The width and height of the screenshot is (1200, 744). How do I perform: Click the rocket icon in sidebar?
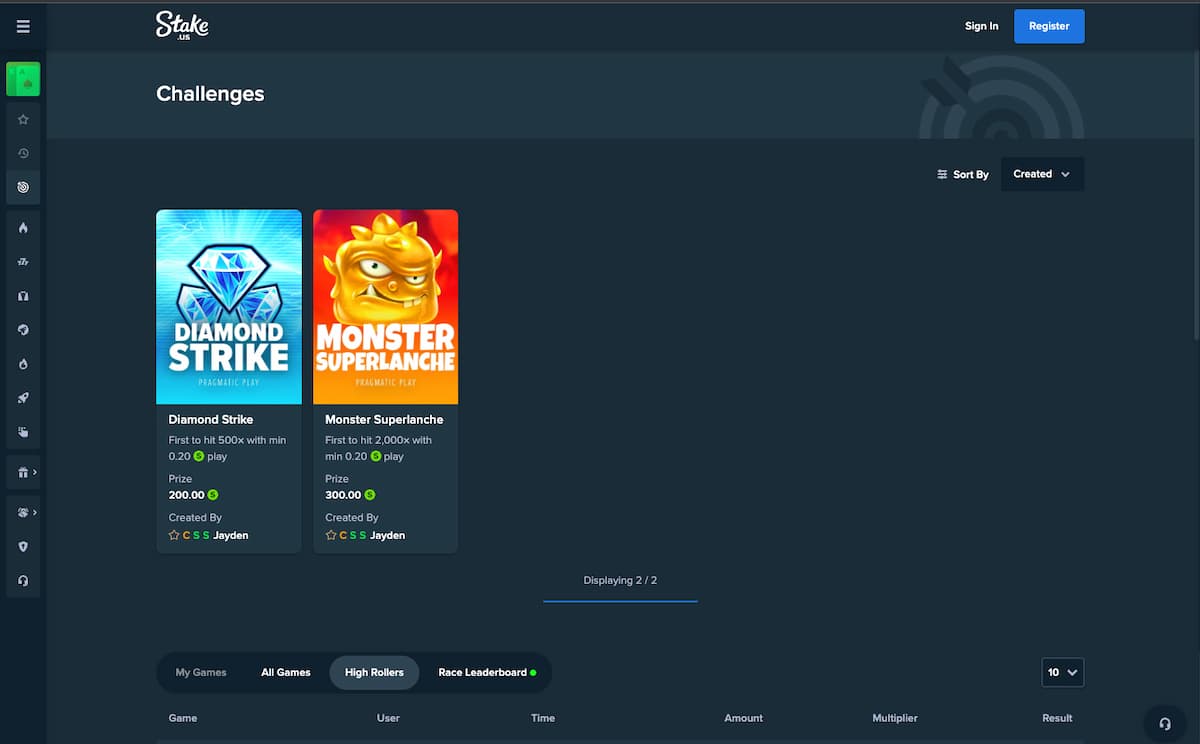(x=23, y=398)
